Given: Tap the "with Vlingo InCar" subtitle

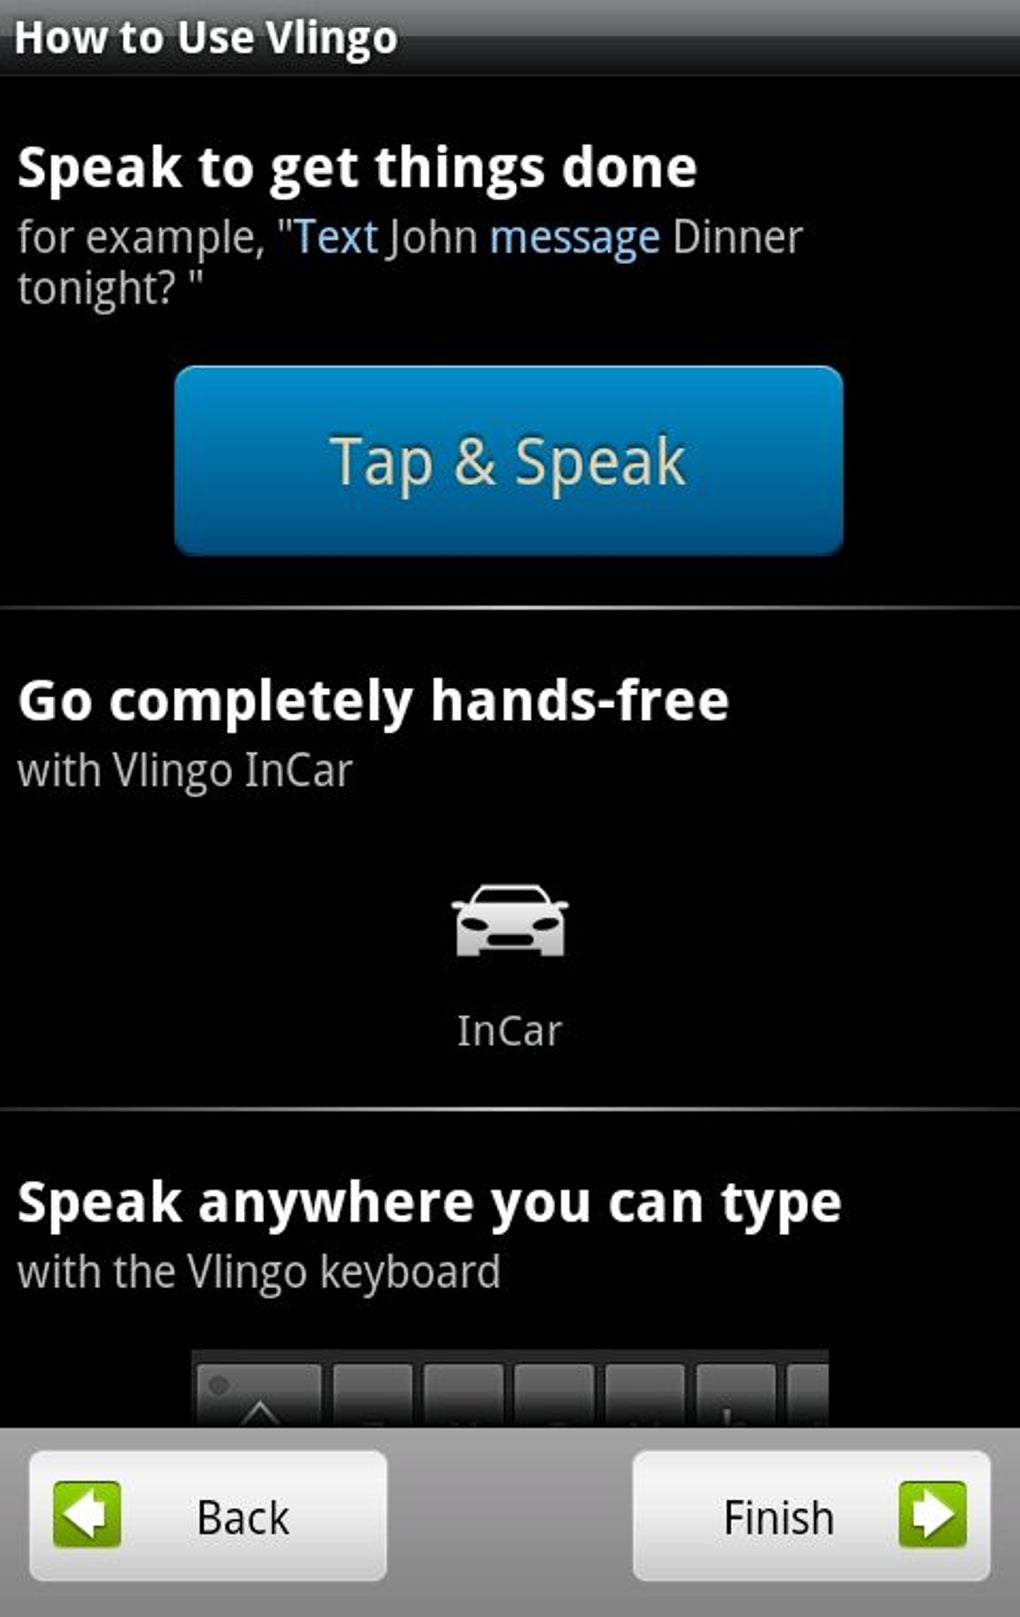Looking at the screenshot, I should [185, 771].
